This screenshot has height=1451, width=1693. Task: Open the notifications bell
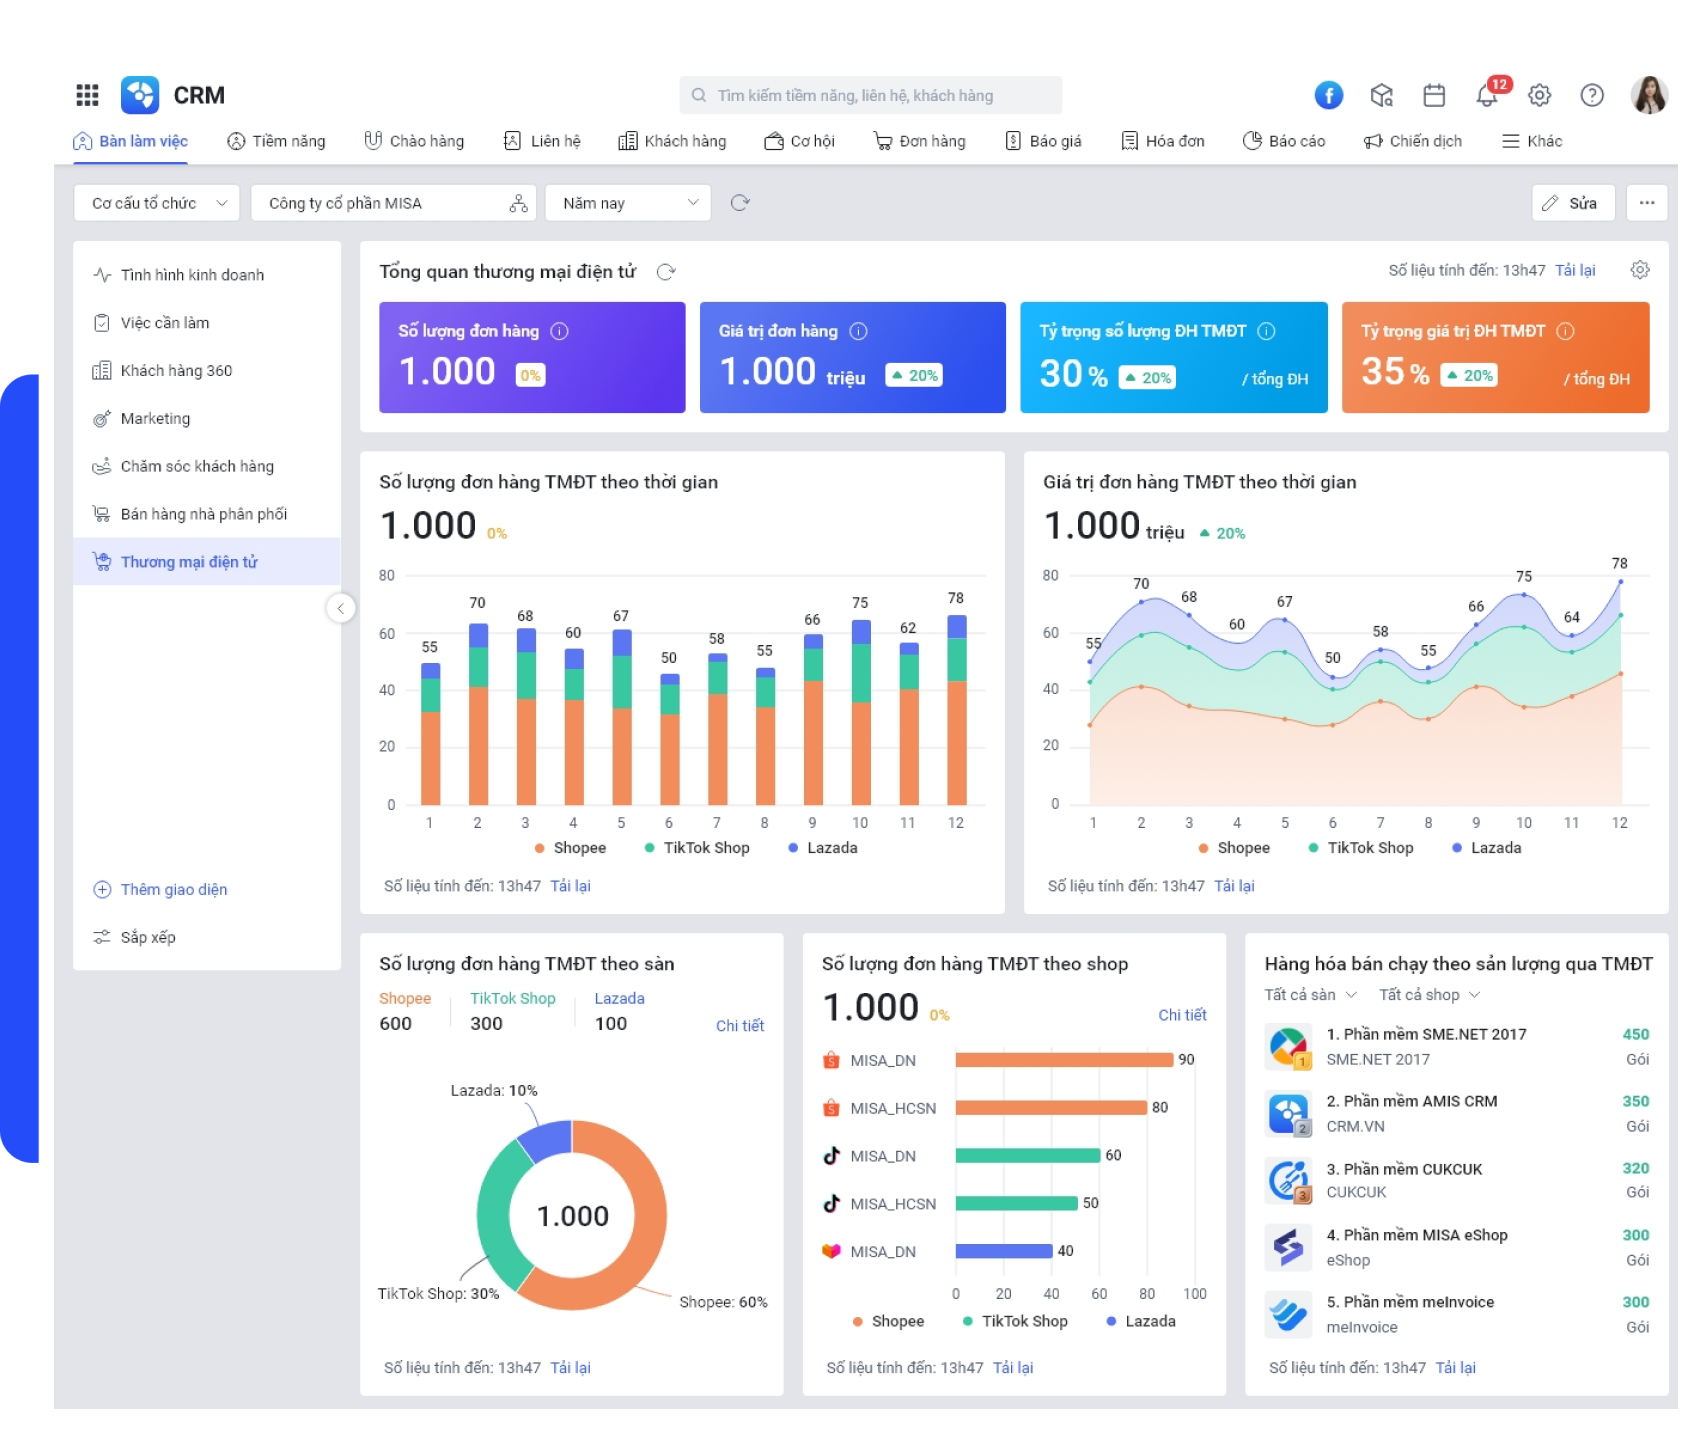1487,95
